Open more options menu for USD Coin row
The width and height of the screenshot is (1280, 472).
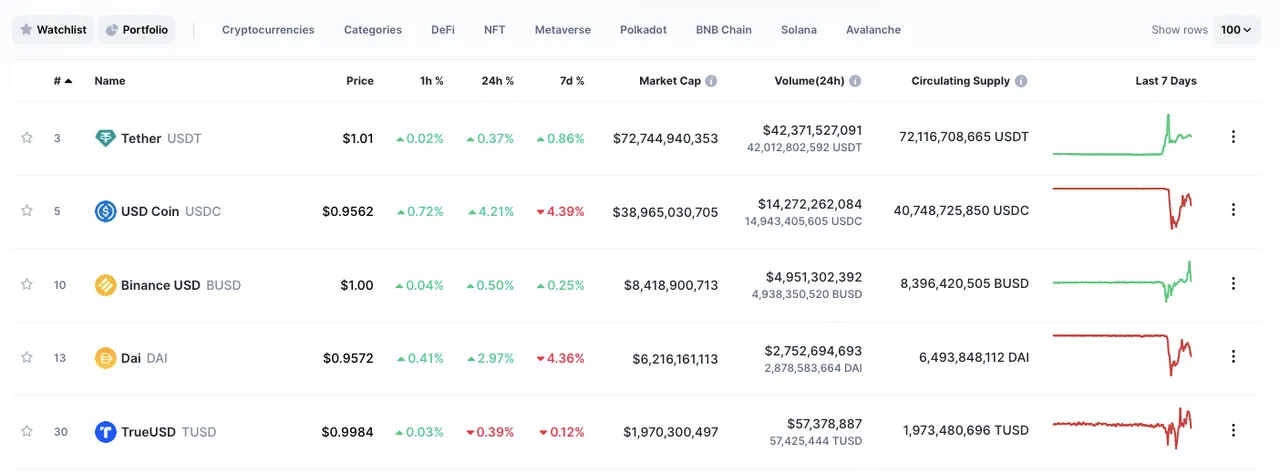pyautogui.click(x=1233, y=210)
